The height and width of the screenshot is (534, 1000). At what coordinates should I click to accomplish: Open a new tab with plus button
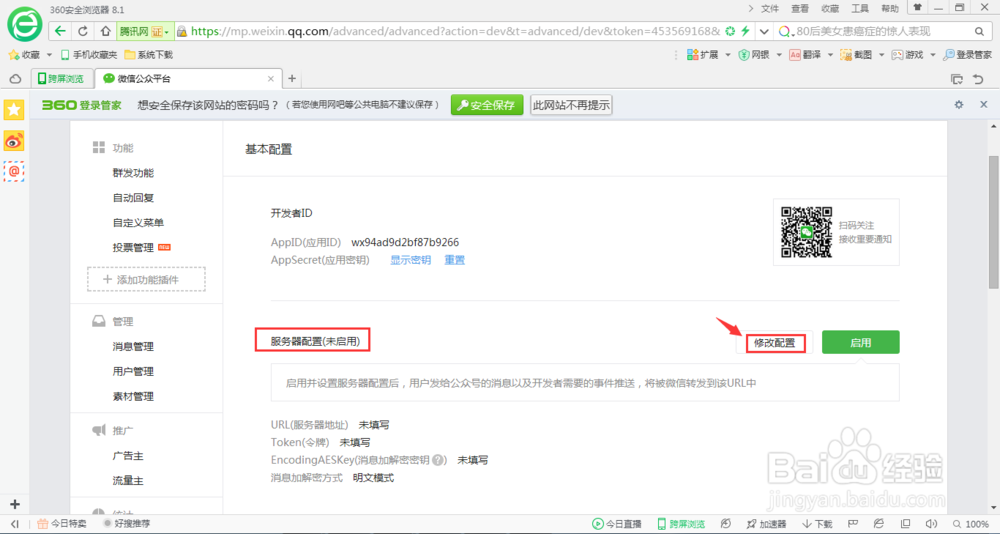292,78
